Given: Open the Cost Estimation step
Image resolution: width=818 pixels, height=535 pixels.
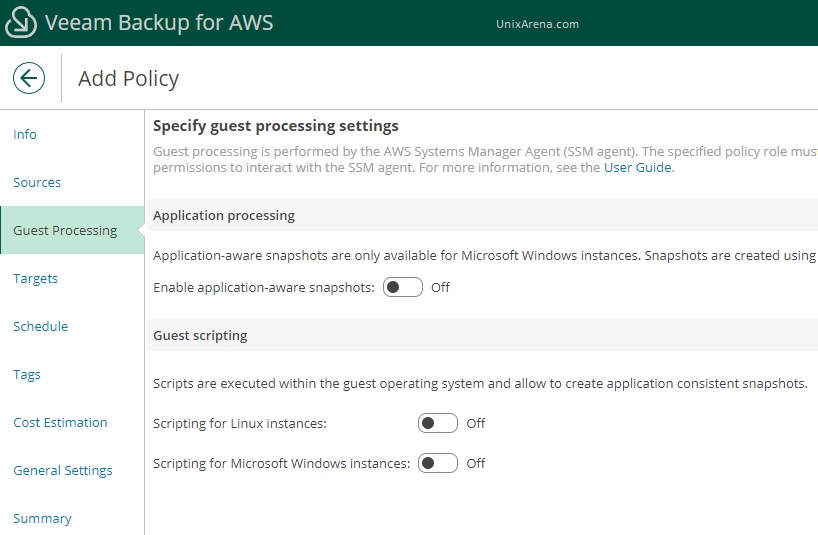Looking at the screenshot, I should (x=61, y=422).
